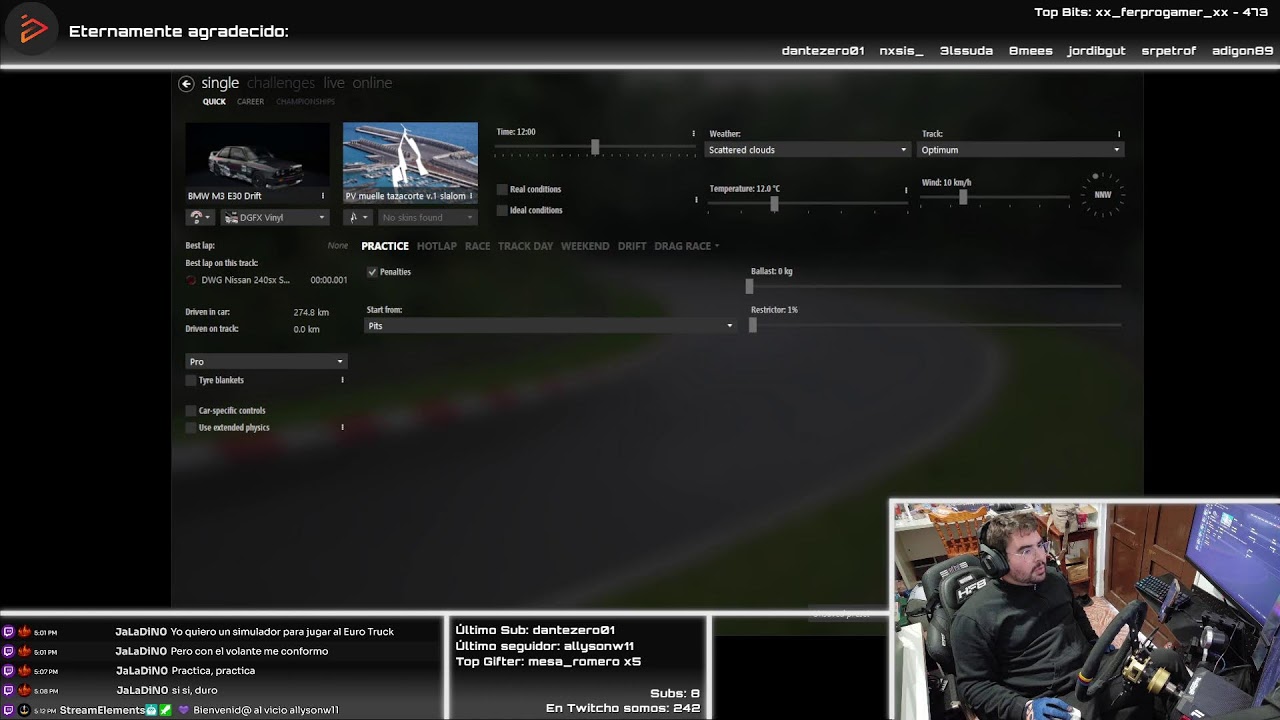1280x720 pixels.
Task: Open options dots left of Temperature slider
Action: (697, 200)
